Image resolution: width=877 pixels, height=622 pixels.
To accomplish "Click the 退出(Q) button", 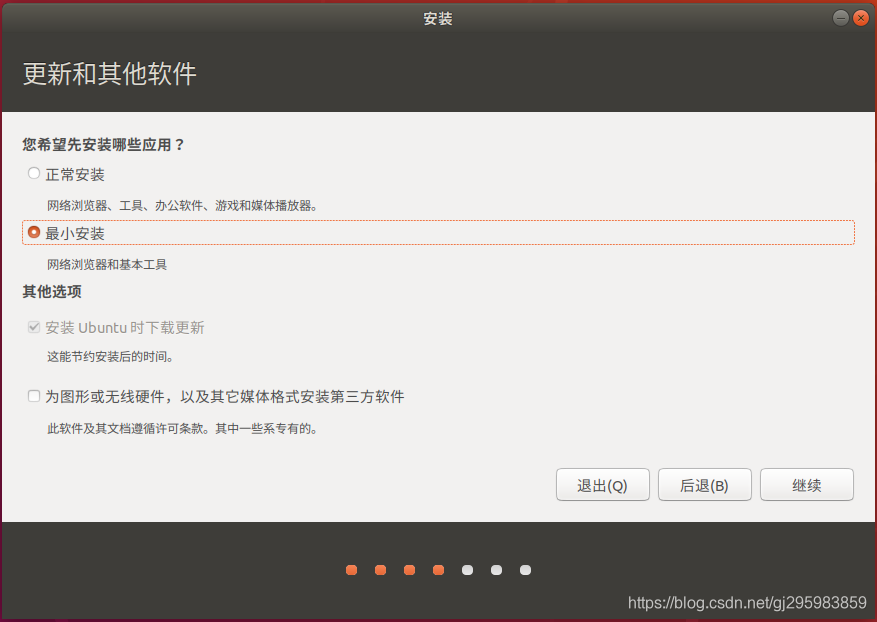I will pyautogui.click(x=602, y=485).
